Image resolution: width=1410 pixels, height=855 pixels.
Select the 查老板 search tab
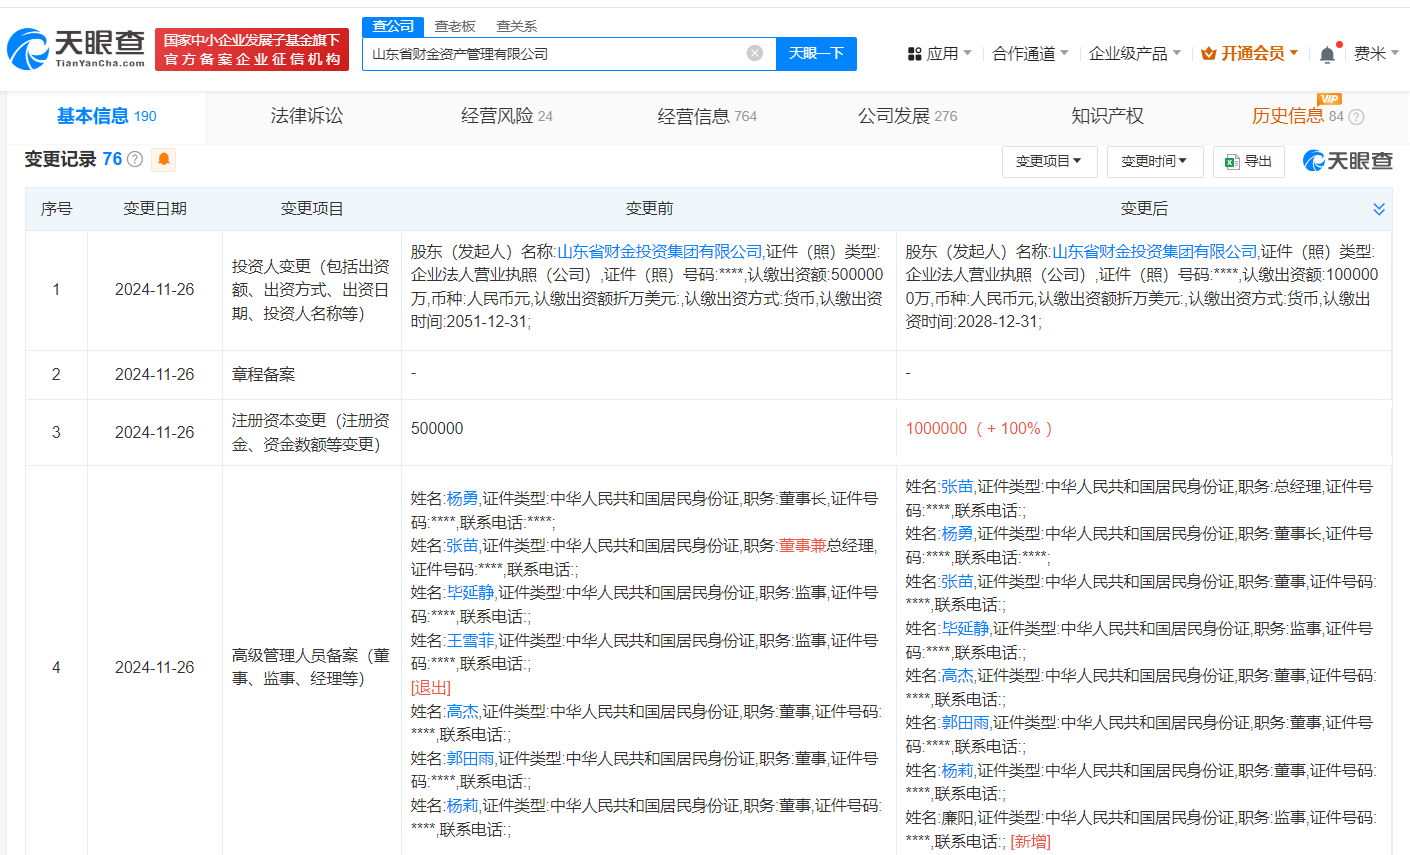click(455, 26)
